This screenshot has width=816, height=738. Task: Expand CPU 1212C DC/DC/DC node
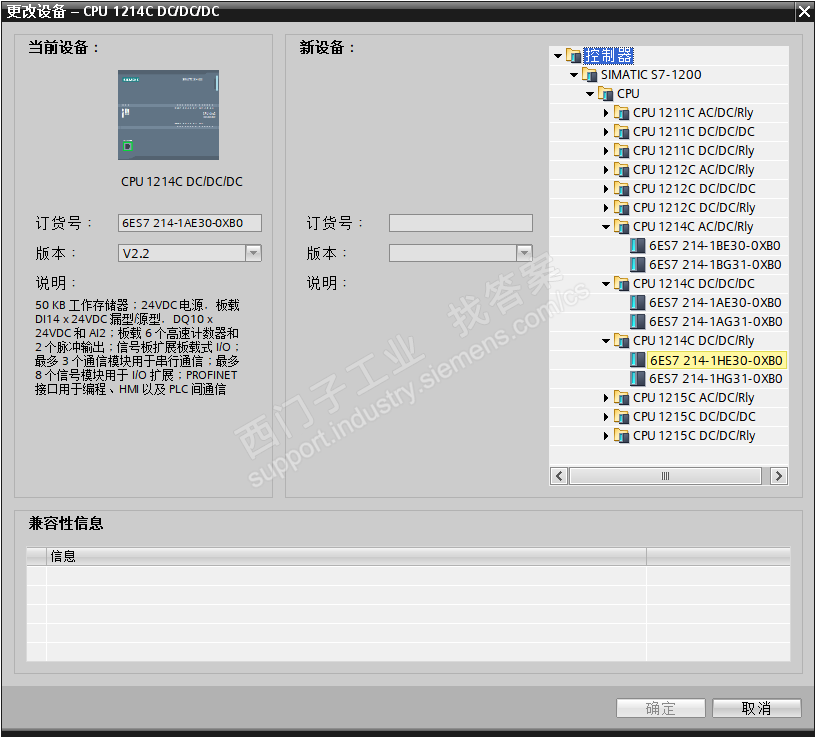click(606, 189)
